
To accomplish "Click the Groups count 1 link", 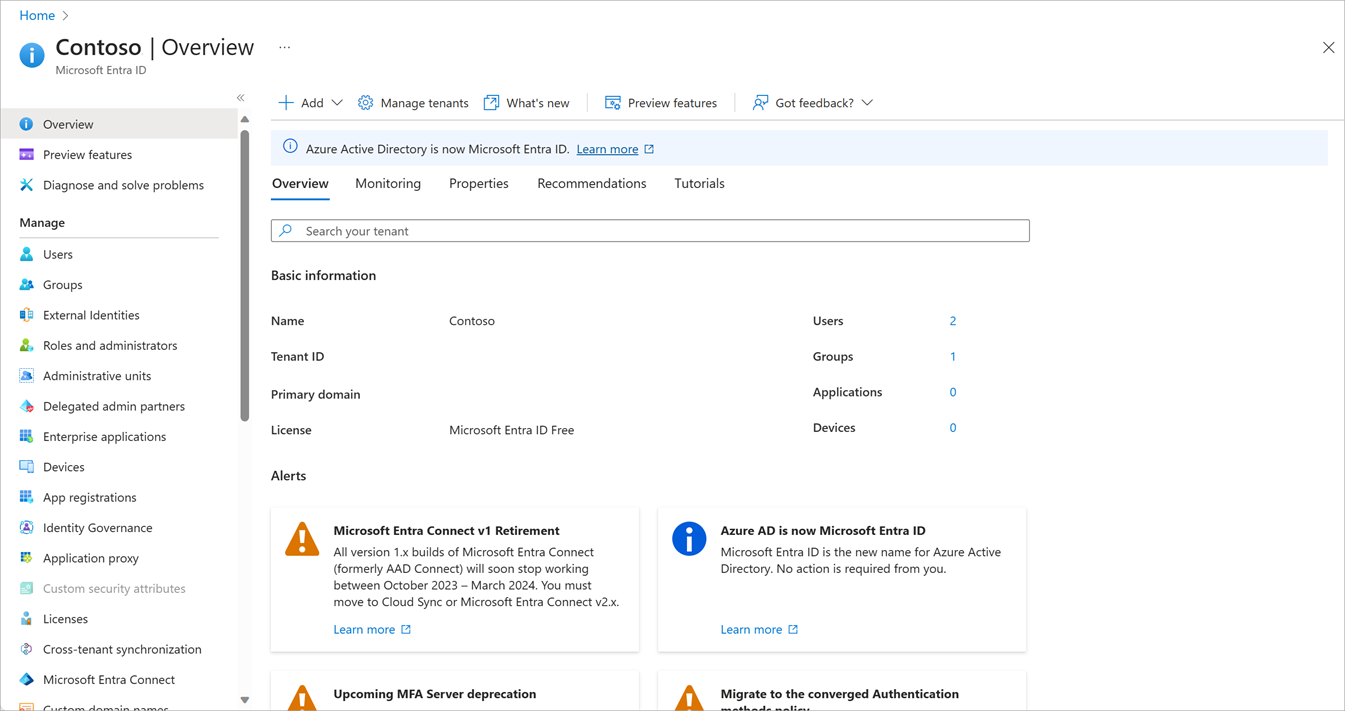I will [x=953, y=357].
